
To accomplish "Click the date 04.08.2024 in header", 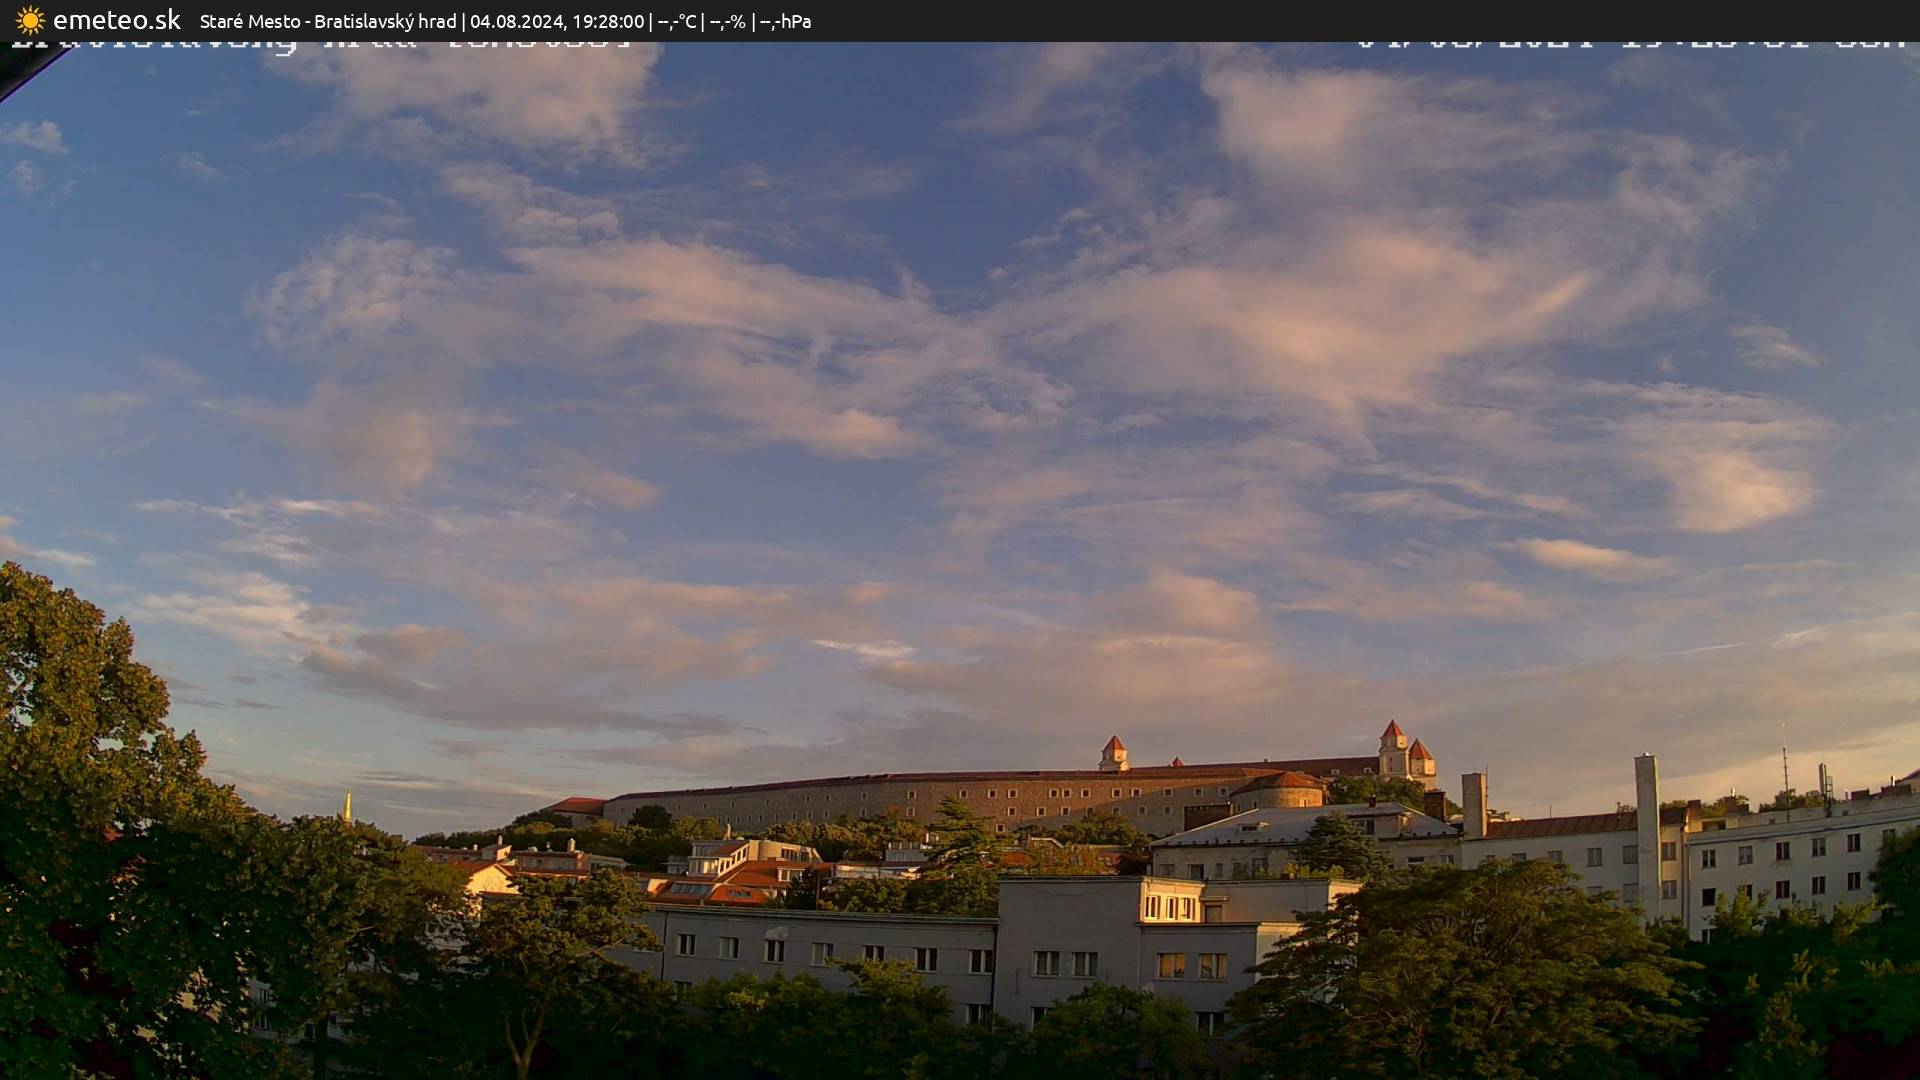I will [x=516, y=21].
